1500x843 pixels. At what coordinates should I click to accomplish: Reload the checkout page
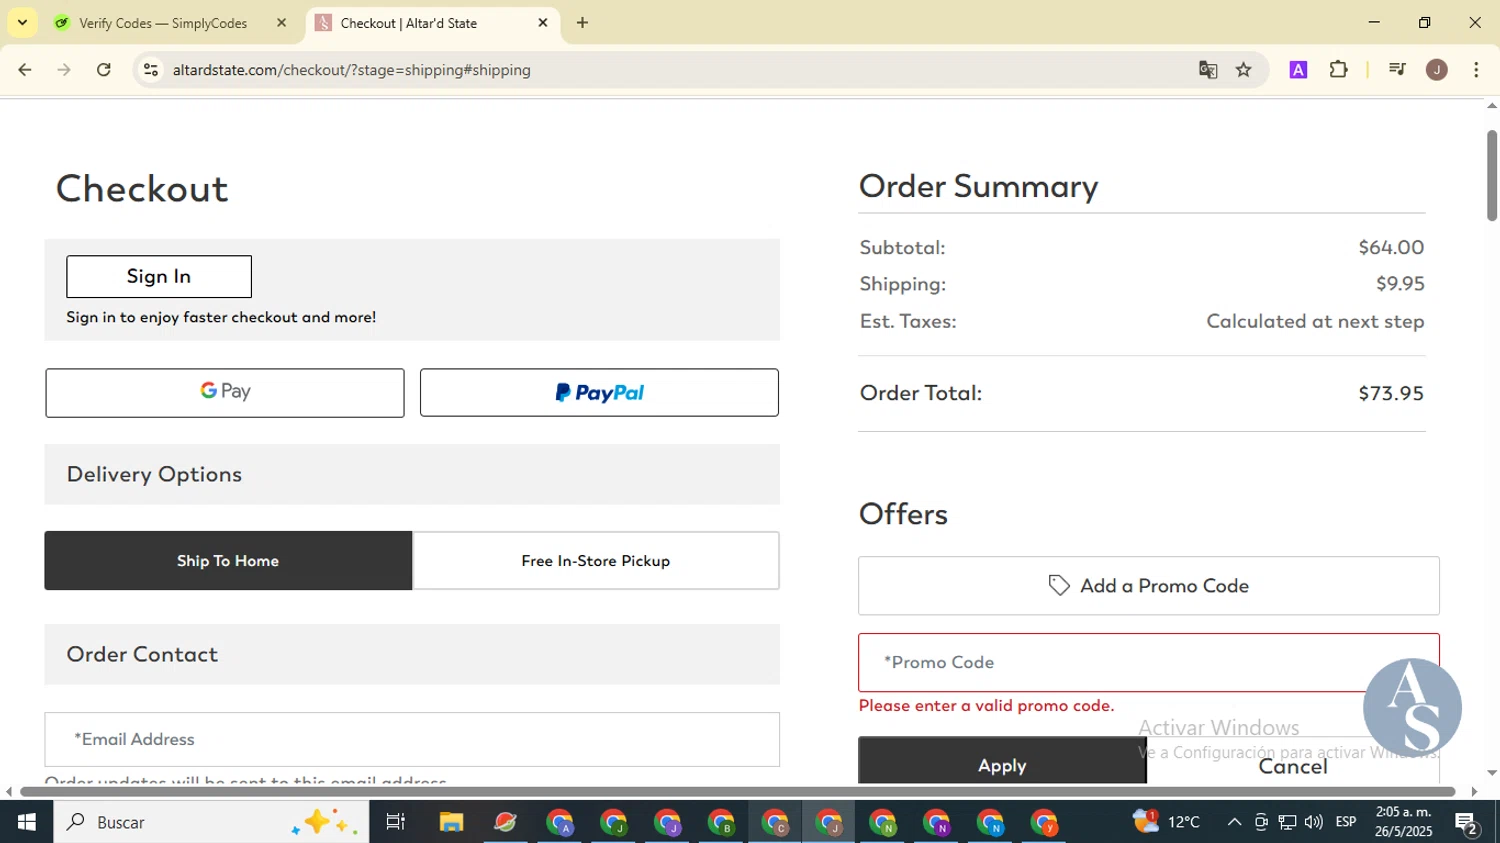point(104,70)
